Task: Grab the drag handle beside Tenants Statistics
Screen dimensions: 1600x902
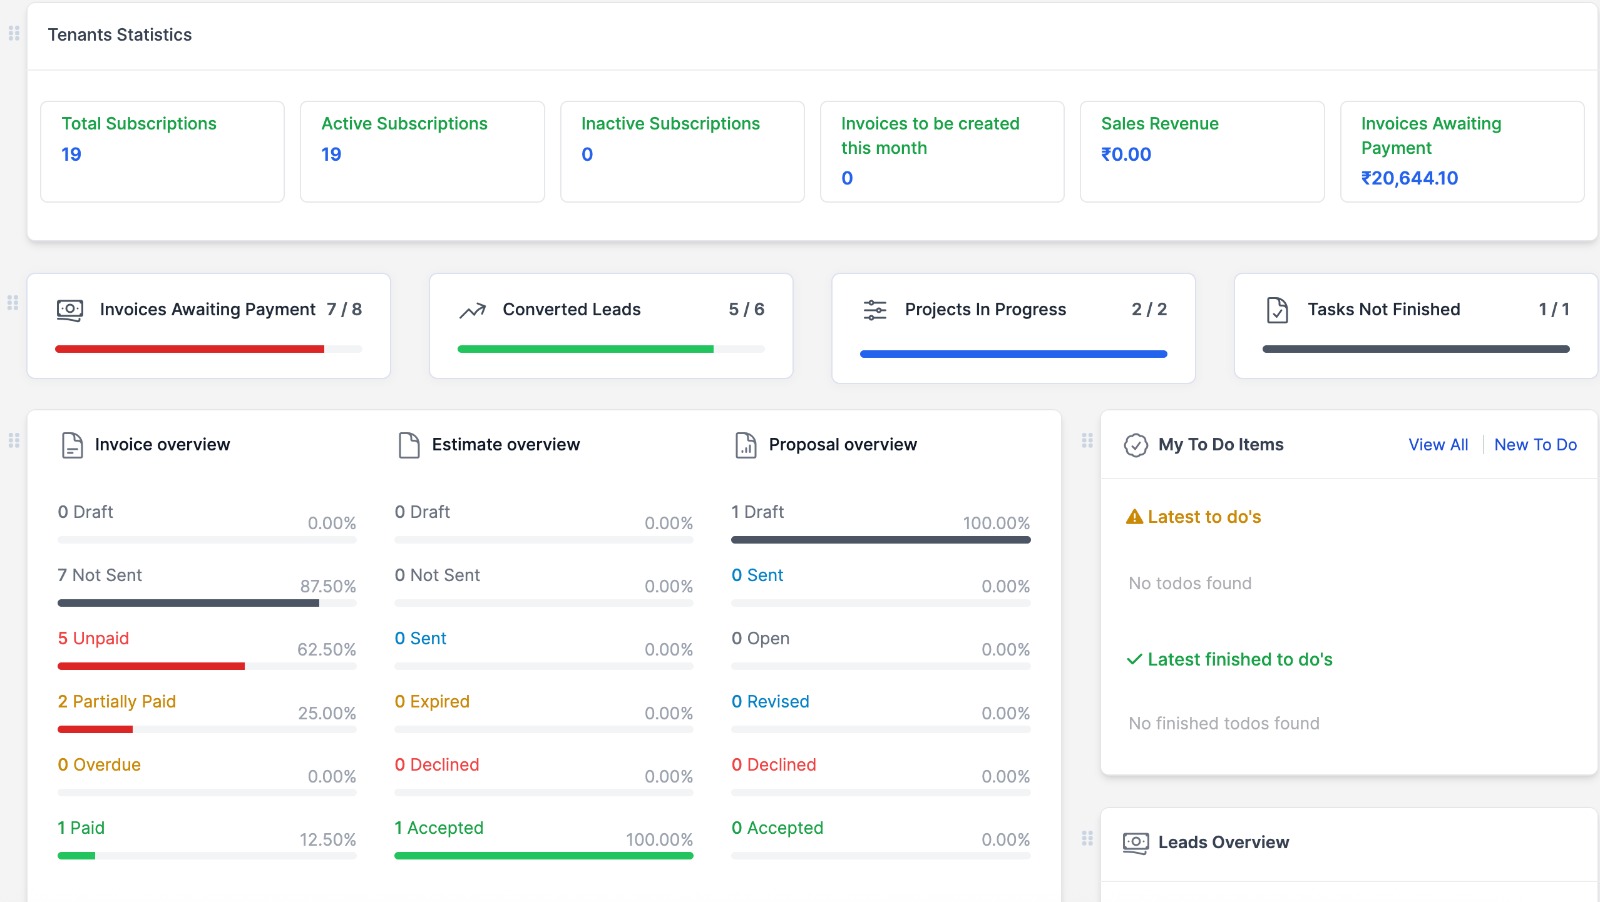Action: [14, 34]
